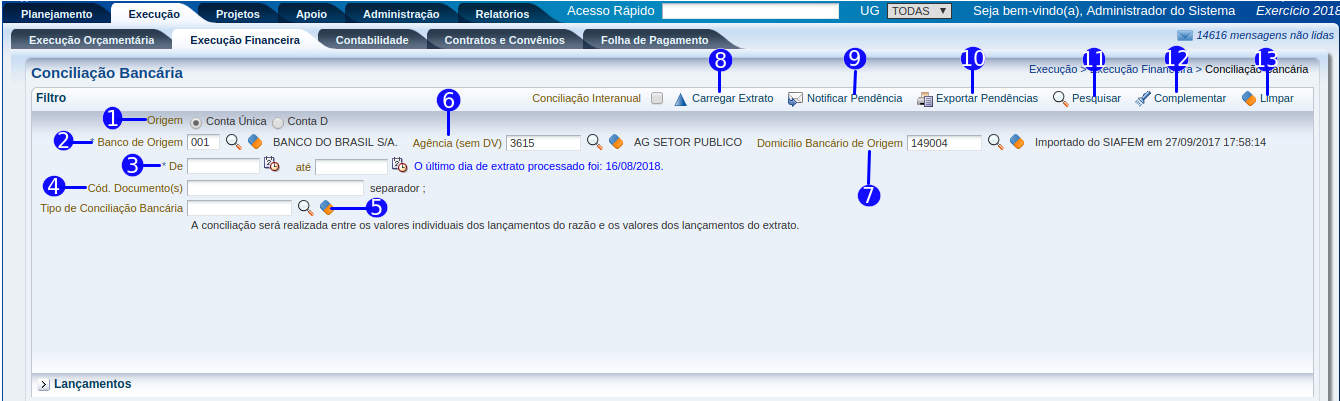Screen dimensions: 1340x401
Task: Open the calendar picker for the De date
Action: point(271,165)
